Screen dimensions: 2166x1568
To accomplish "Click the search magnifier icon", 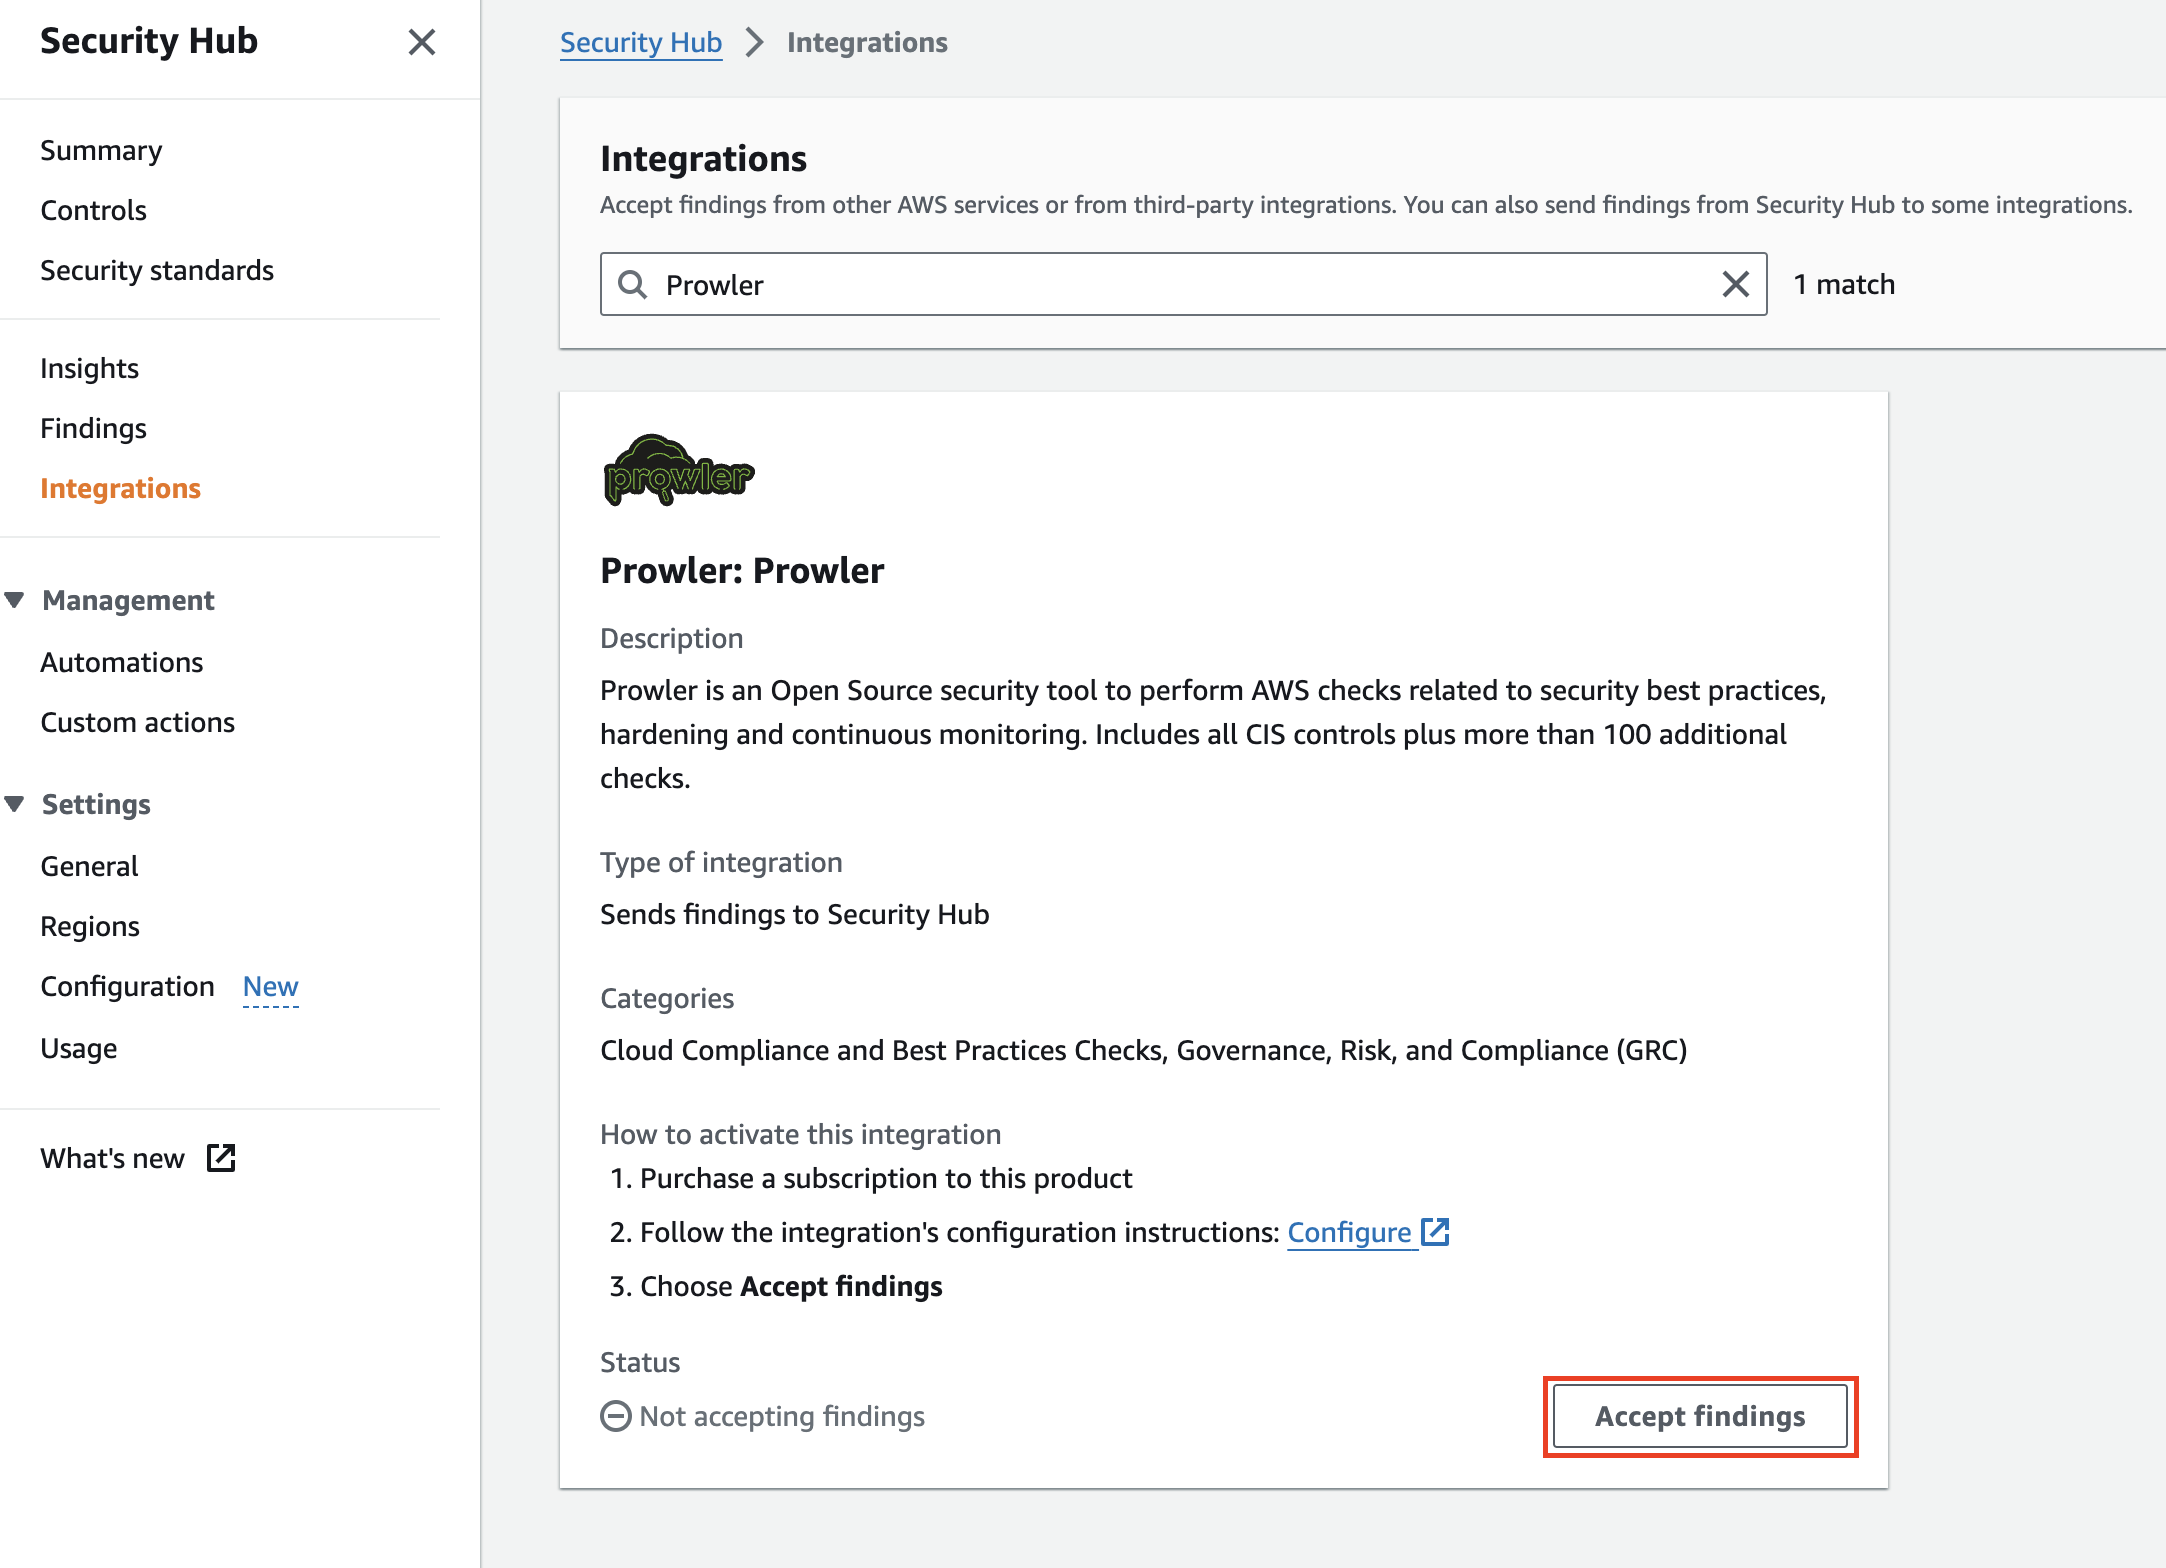I will (632, 284).
